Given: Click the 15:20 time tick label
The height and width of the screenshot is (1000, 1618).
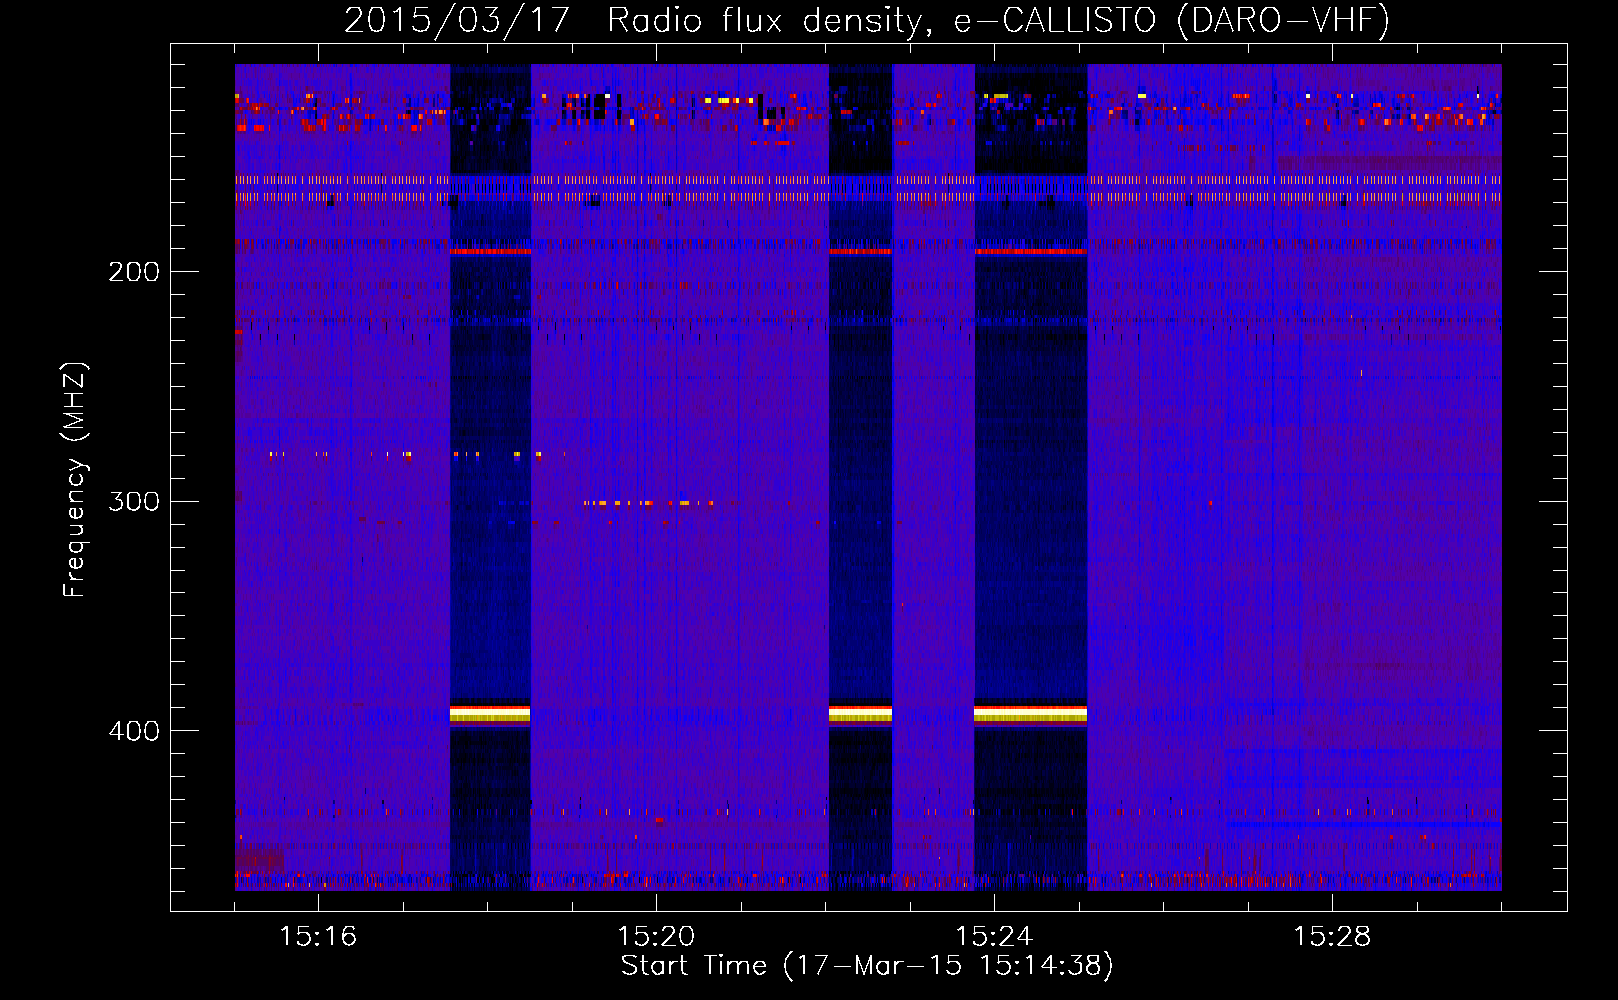Looking at the screenshot, I should point(656,936).
